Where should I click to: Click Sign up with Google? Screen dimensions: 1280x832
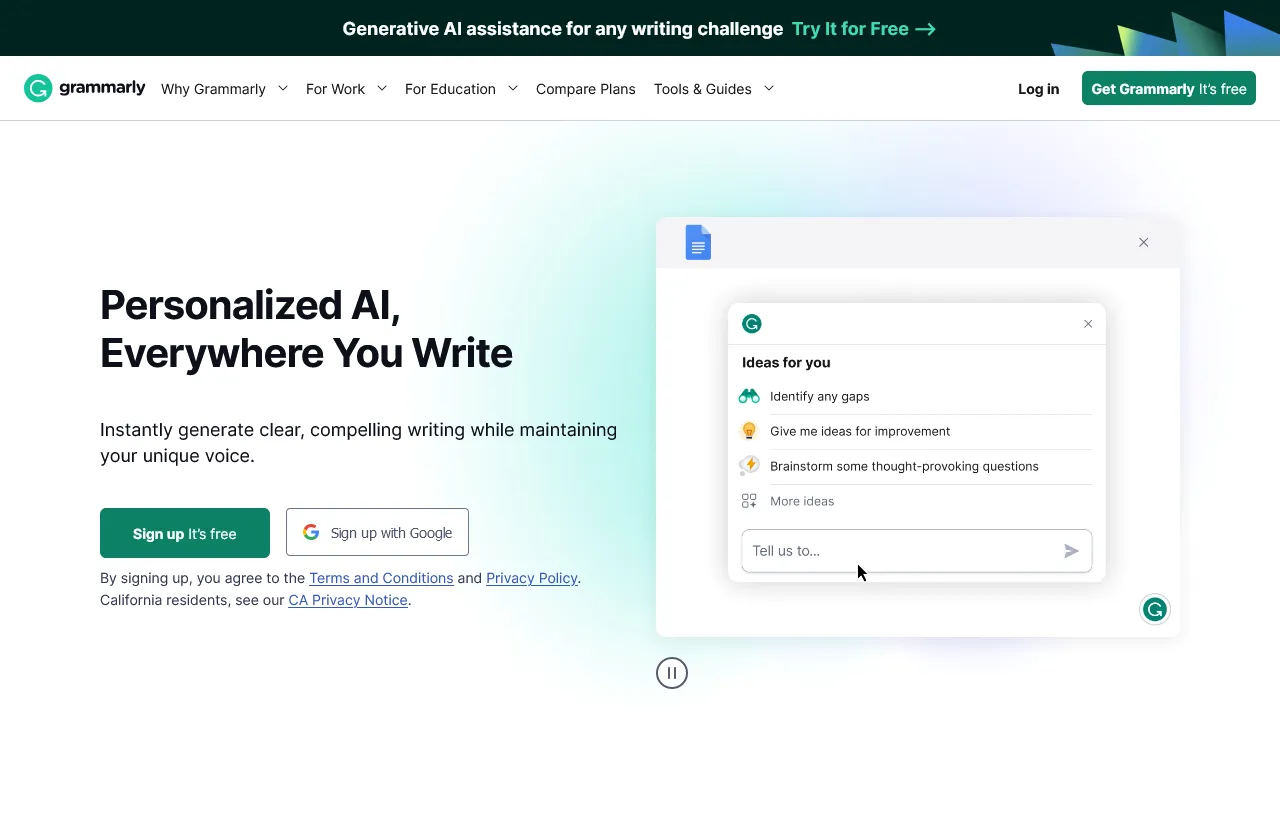(377, 532)
